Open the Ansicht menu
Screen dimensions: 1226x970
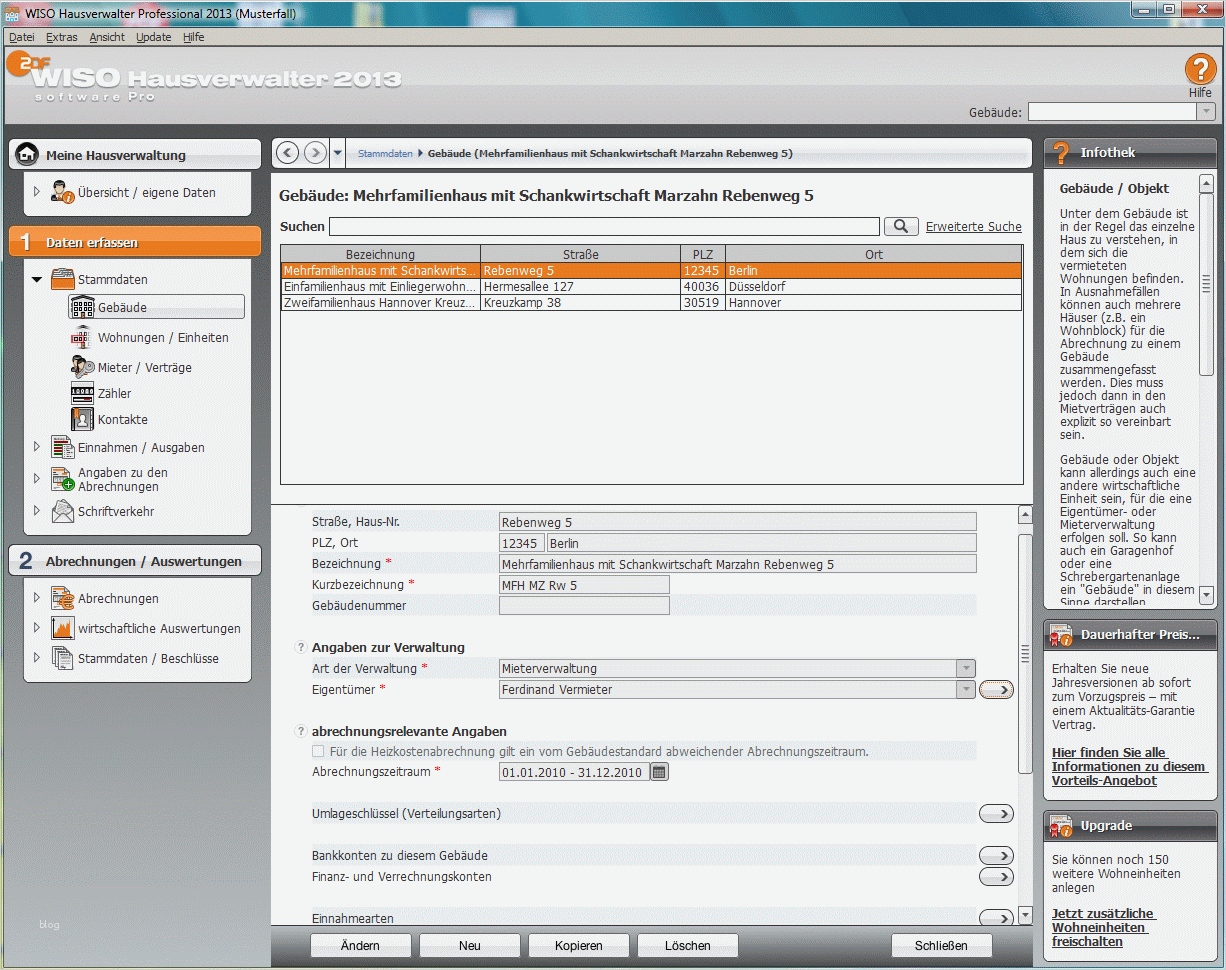(107, 37)
